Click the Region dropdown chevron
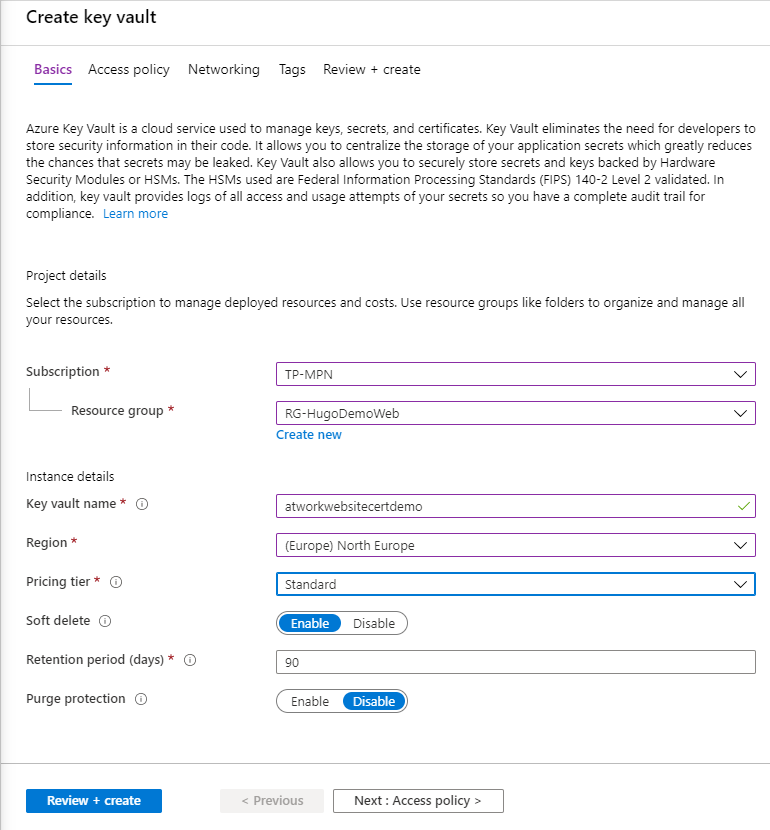The height and width of the screenshot is (830, 770). click(741, 545)
